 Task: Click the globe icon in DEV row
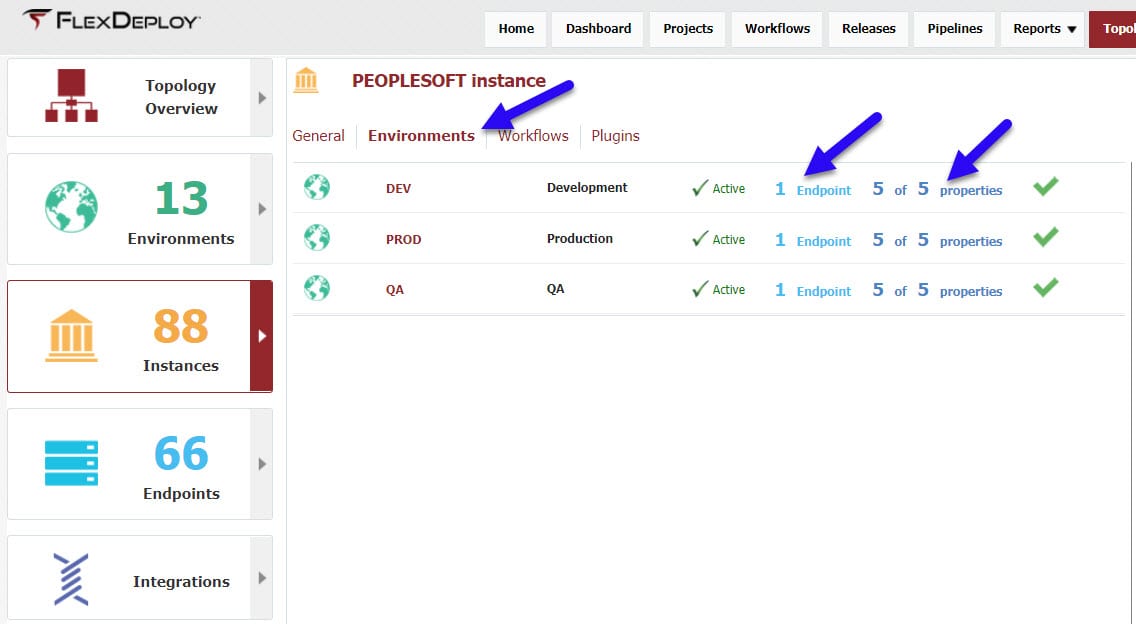tap(317, 187)
